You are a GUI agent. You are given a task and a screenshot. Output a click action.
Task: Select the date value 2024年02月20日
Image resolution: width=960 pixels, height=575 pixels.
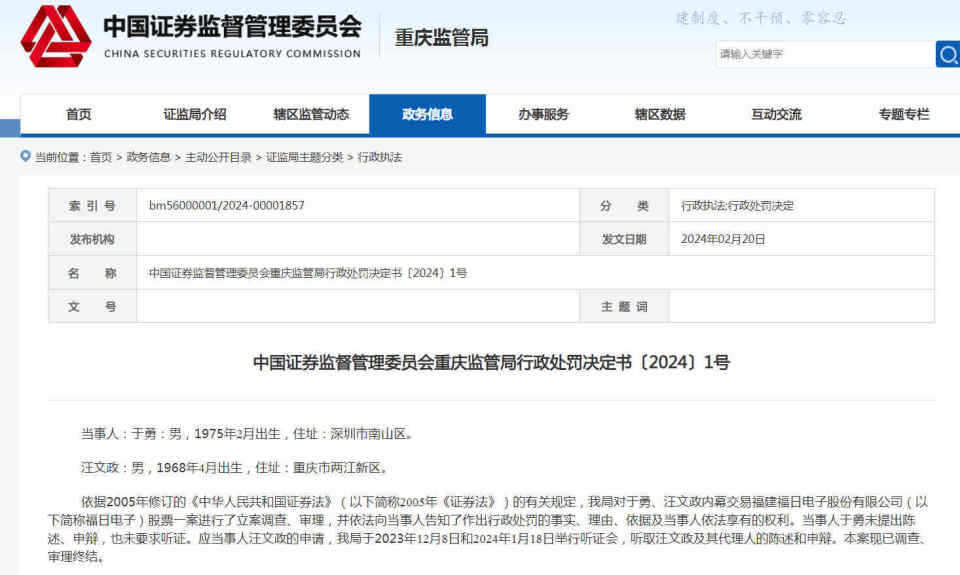click(723, 239)
